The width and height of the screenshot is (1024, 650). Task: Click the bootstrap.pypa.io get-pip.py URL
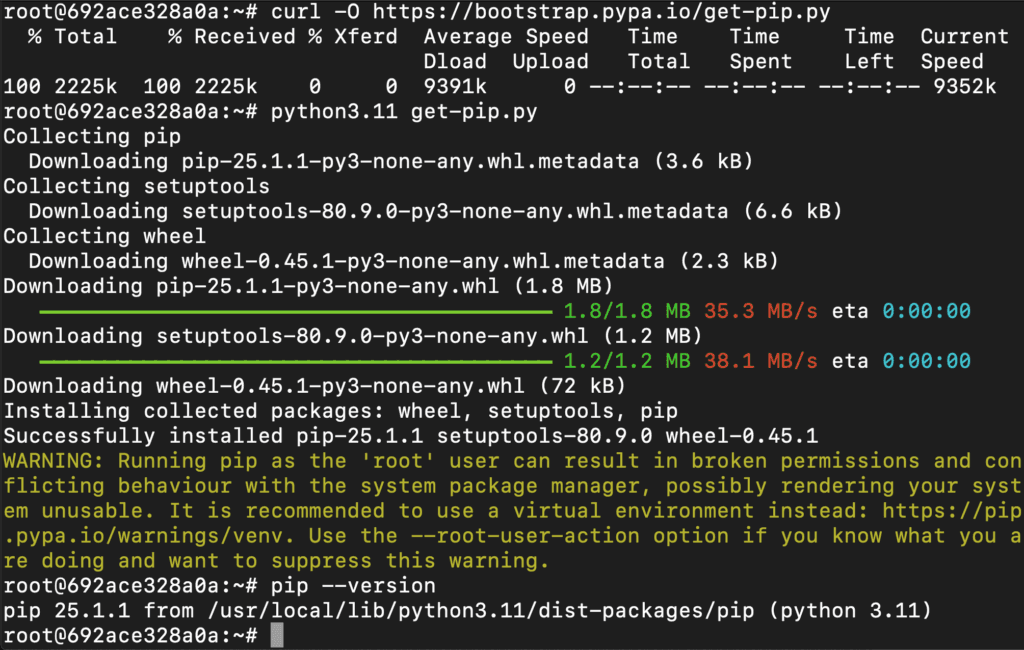(601, 12)
